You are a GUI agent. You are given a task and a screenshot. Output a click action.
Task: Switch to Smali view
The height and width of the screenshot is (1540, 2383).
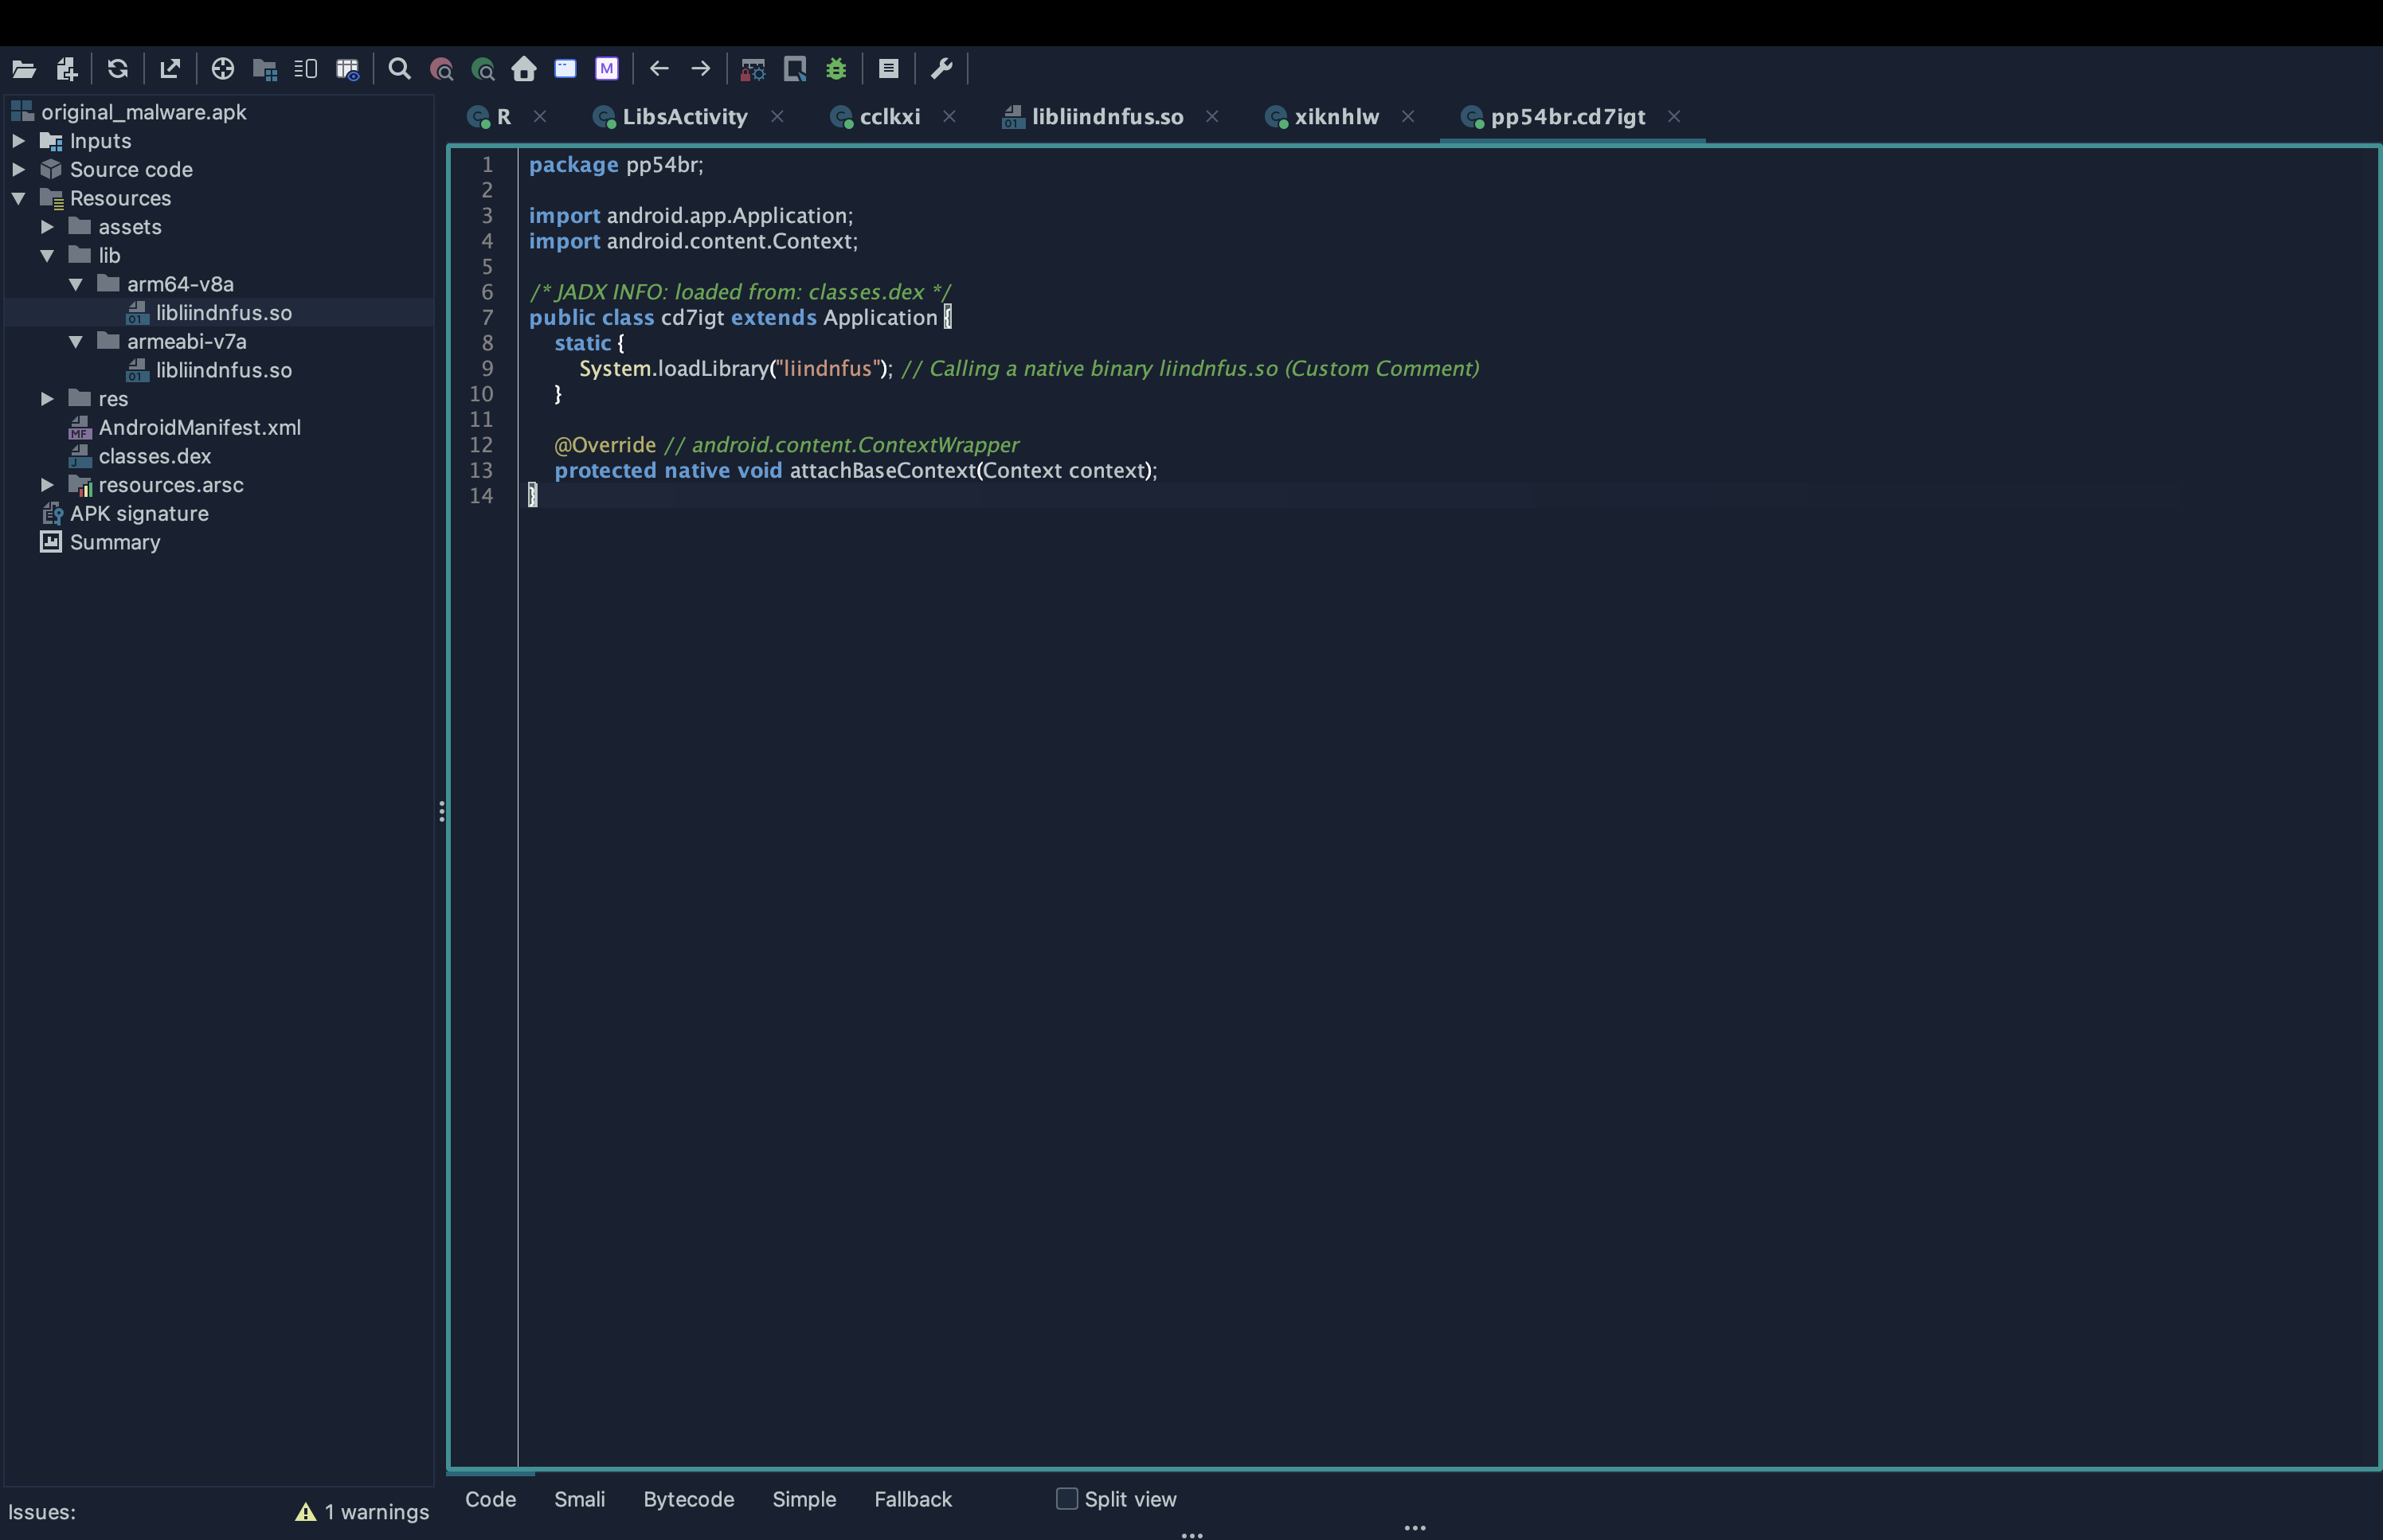579,1499
